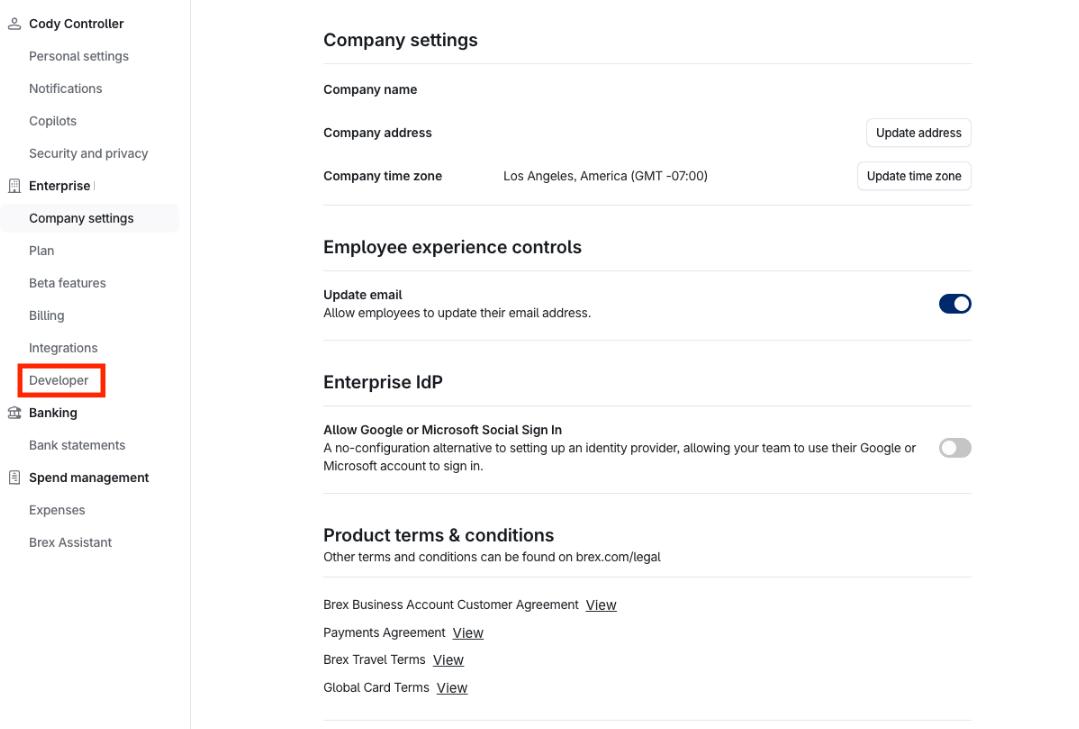
Task: Enable Google or Microsoft Social Sign In
Action: 954,448
